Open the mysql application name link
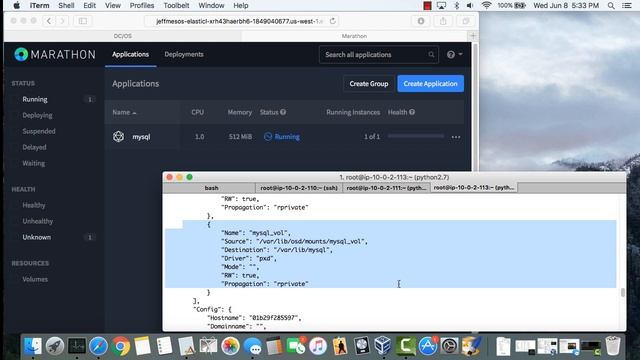Image resolution: width=640 pixels, height=360 pixels. point(141,137)
